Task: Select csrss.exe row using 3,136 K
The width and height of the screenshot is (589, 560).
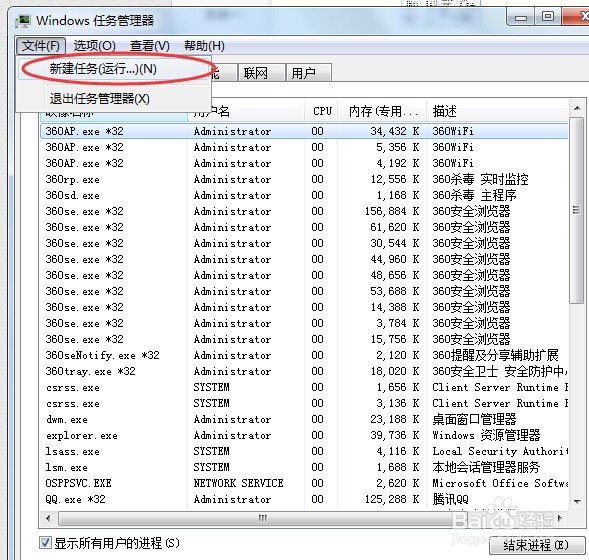Action: [304, 403]
